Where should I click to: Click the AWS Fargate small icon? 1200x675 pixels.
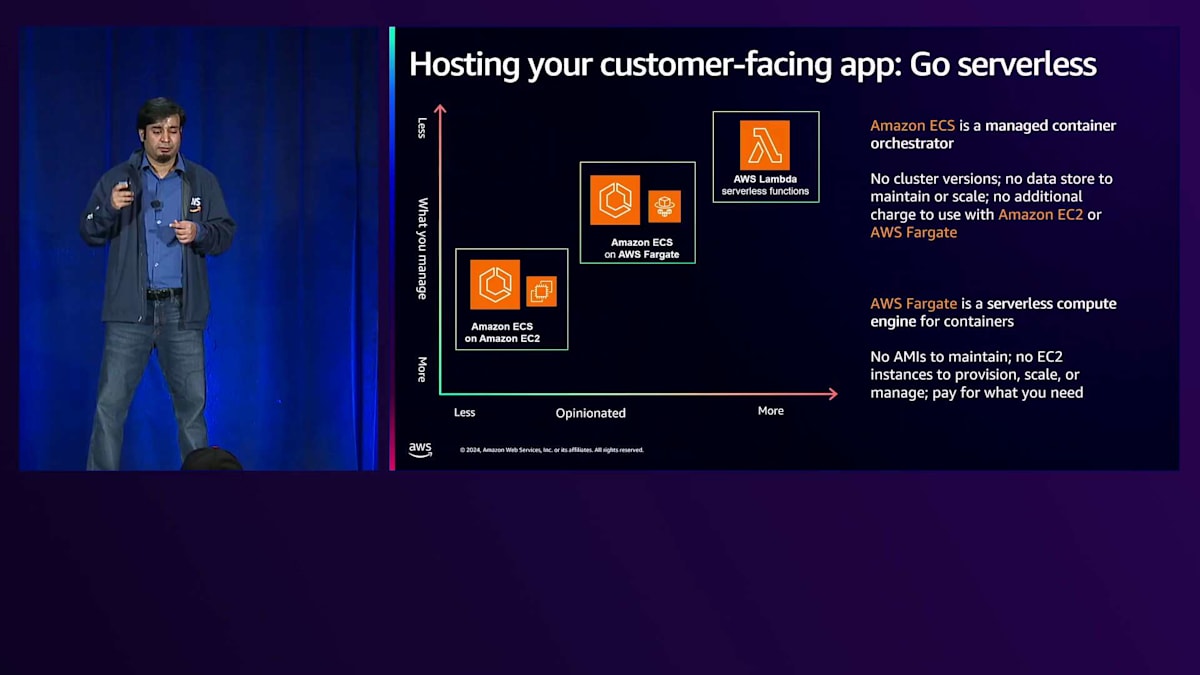coord(665,207)
